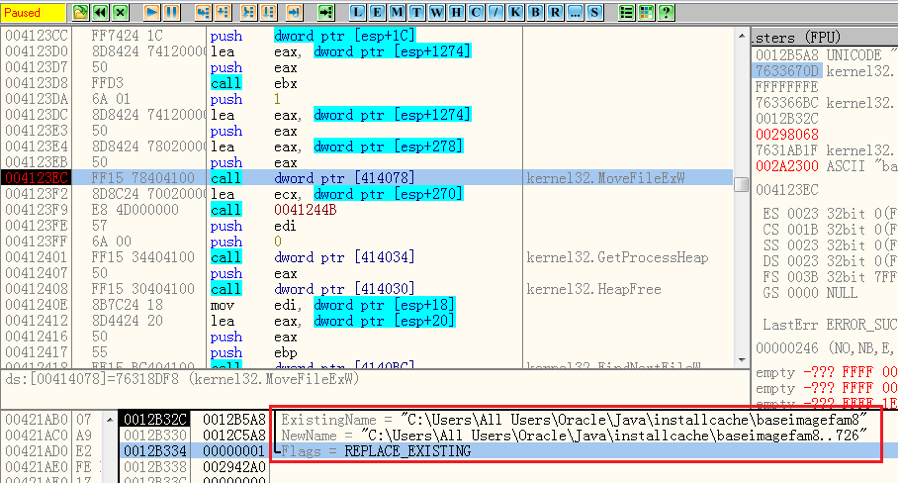Show Threads window with T button
The image size is (899, 486).
coord(417,12)
